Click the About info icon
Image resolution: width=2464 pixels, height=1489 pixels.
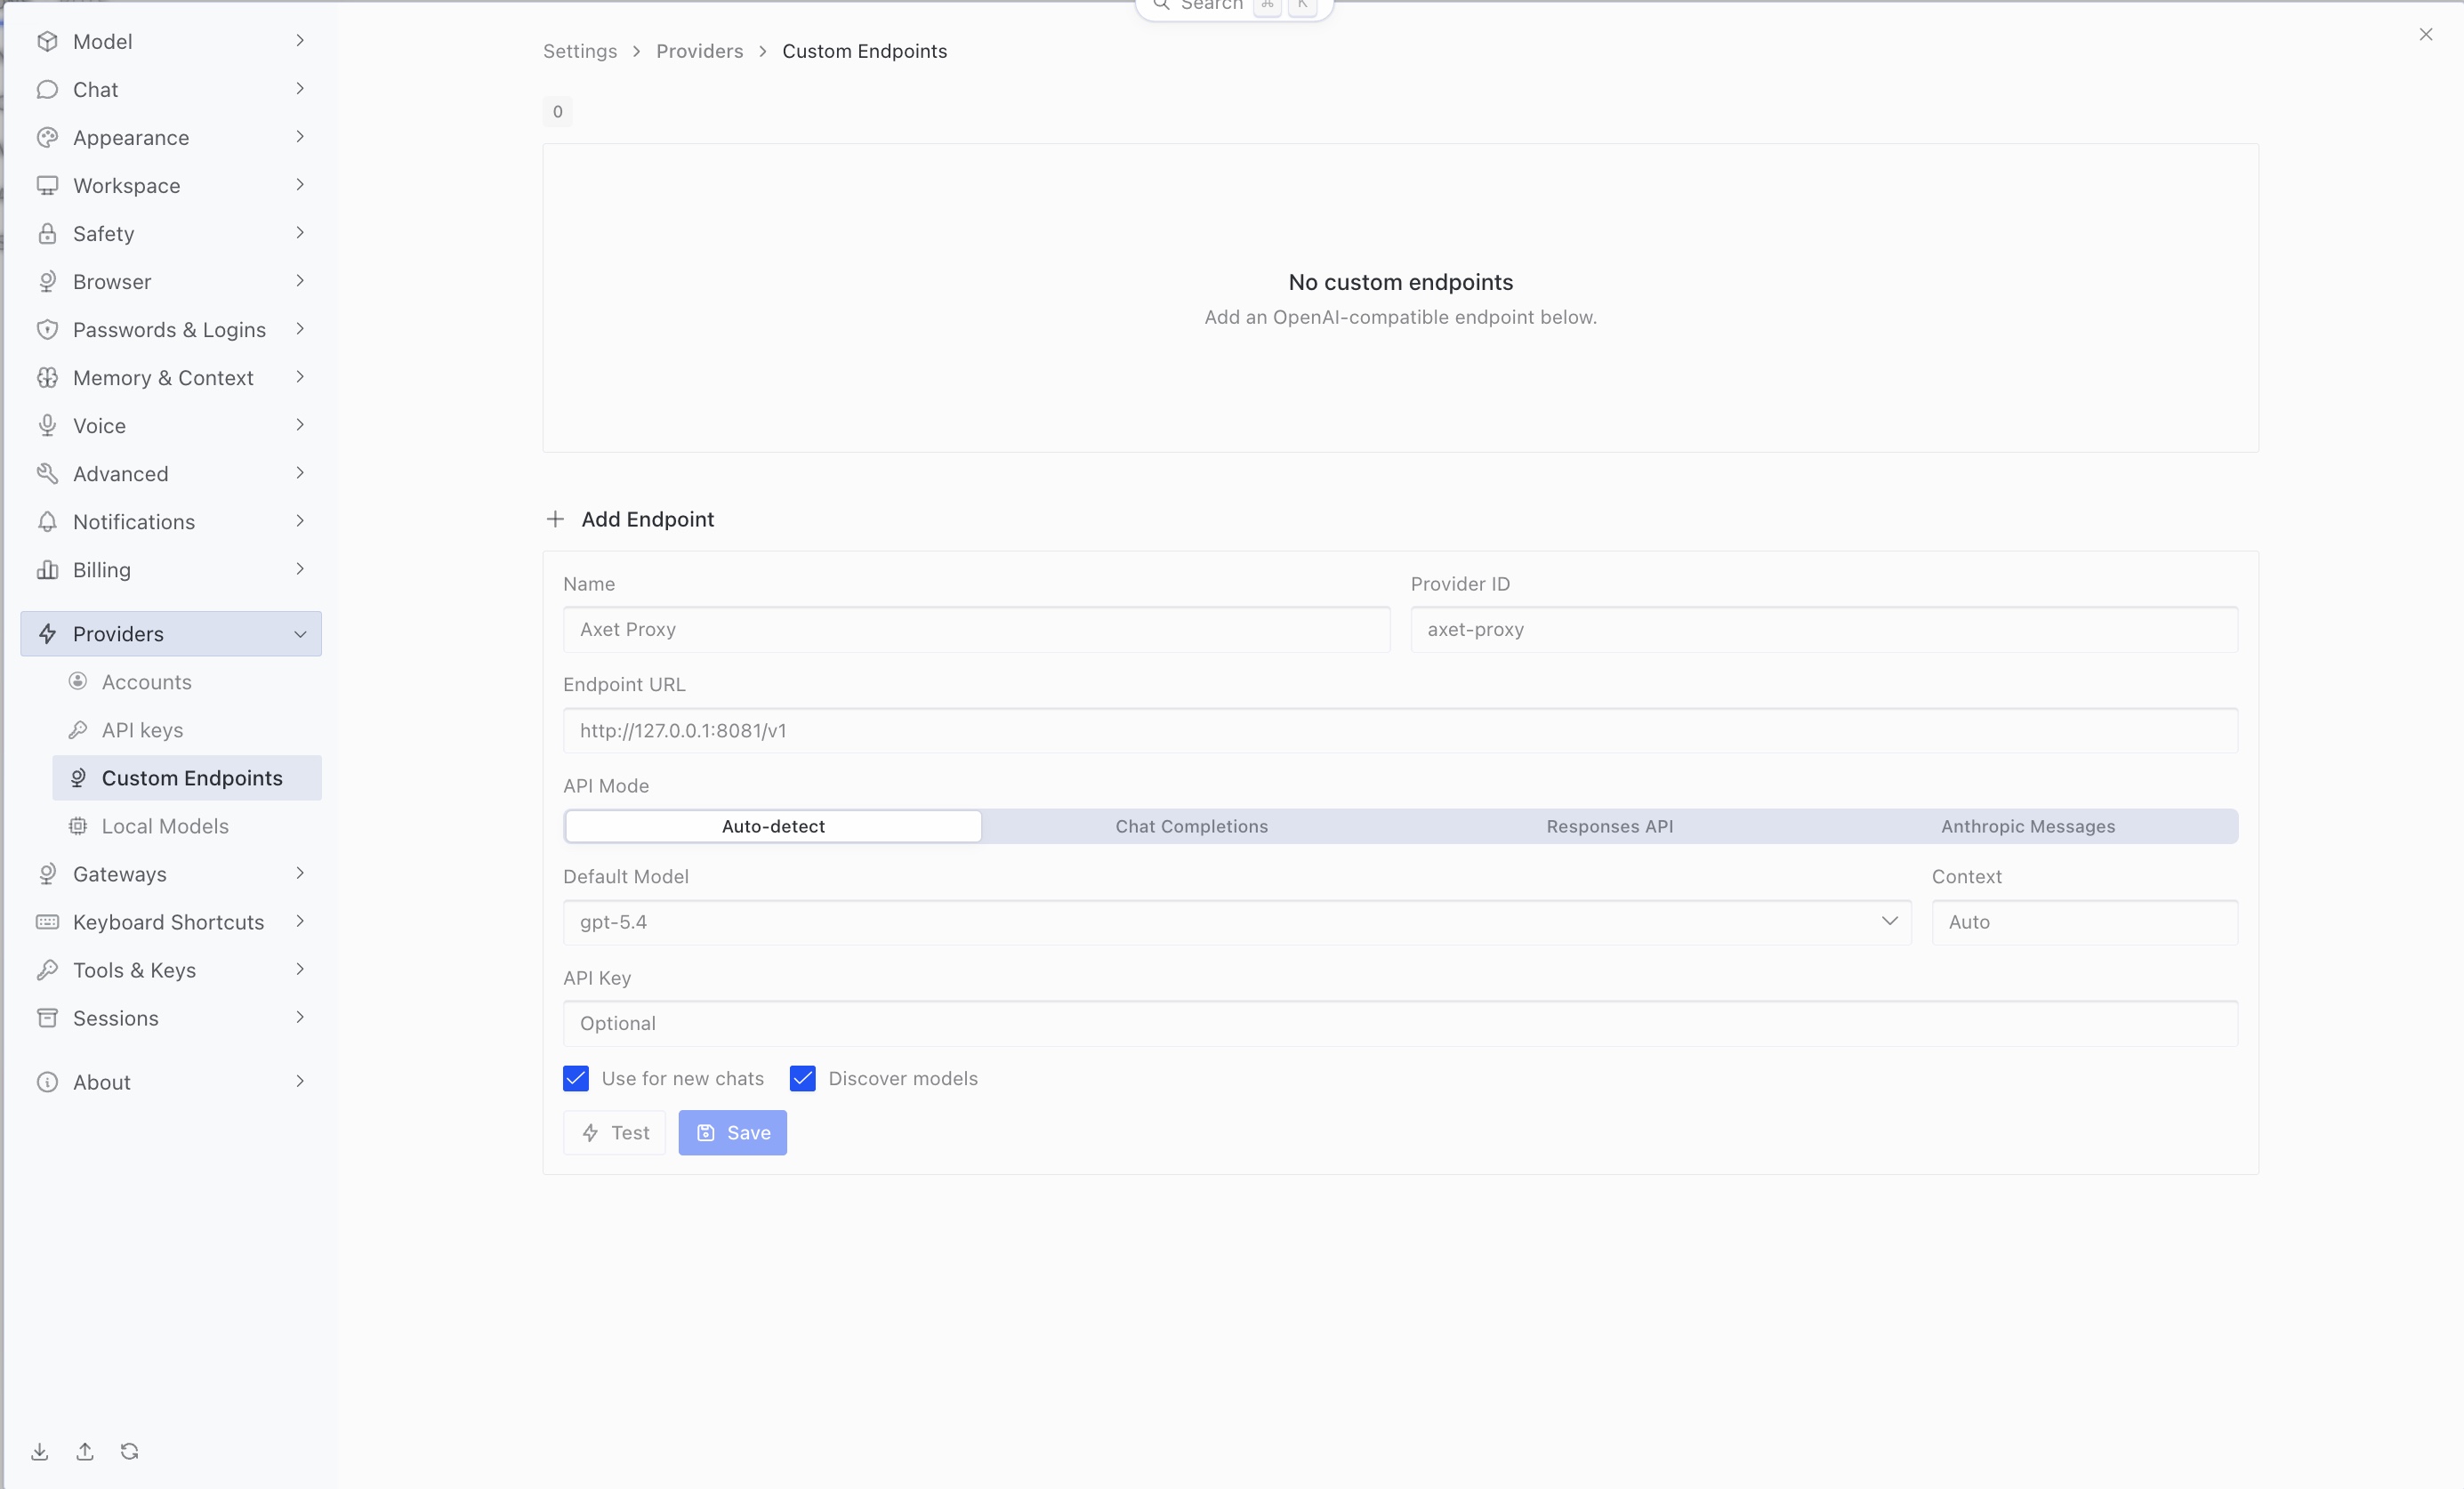pyautogui.click(x=47, y=1081)
